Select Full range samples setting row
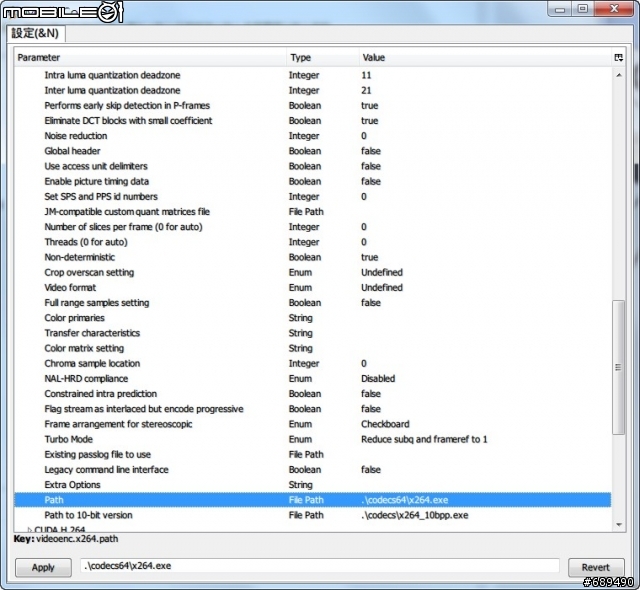The width and height of the screenshot is (640, 590). 313,302
